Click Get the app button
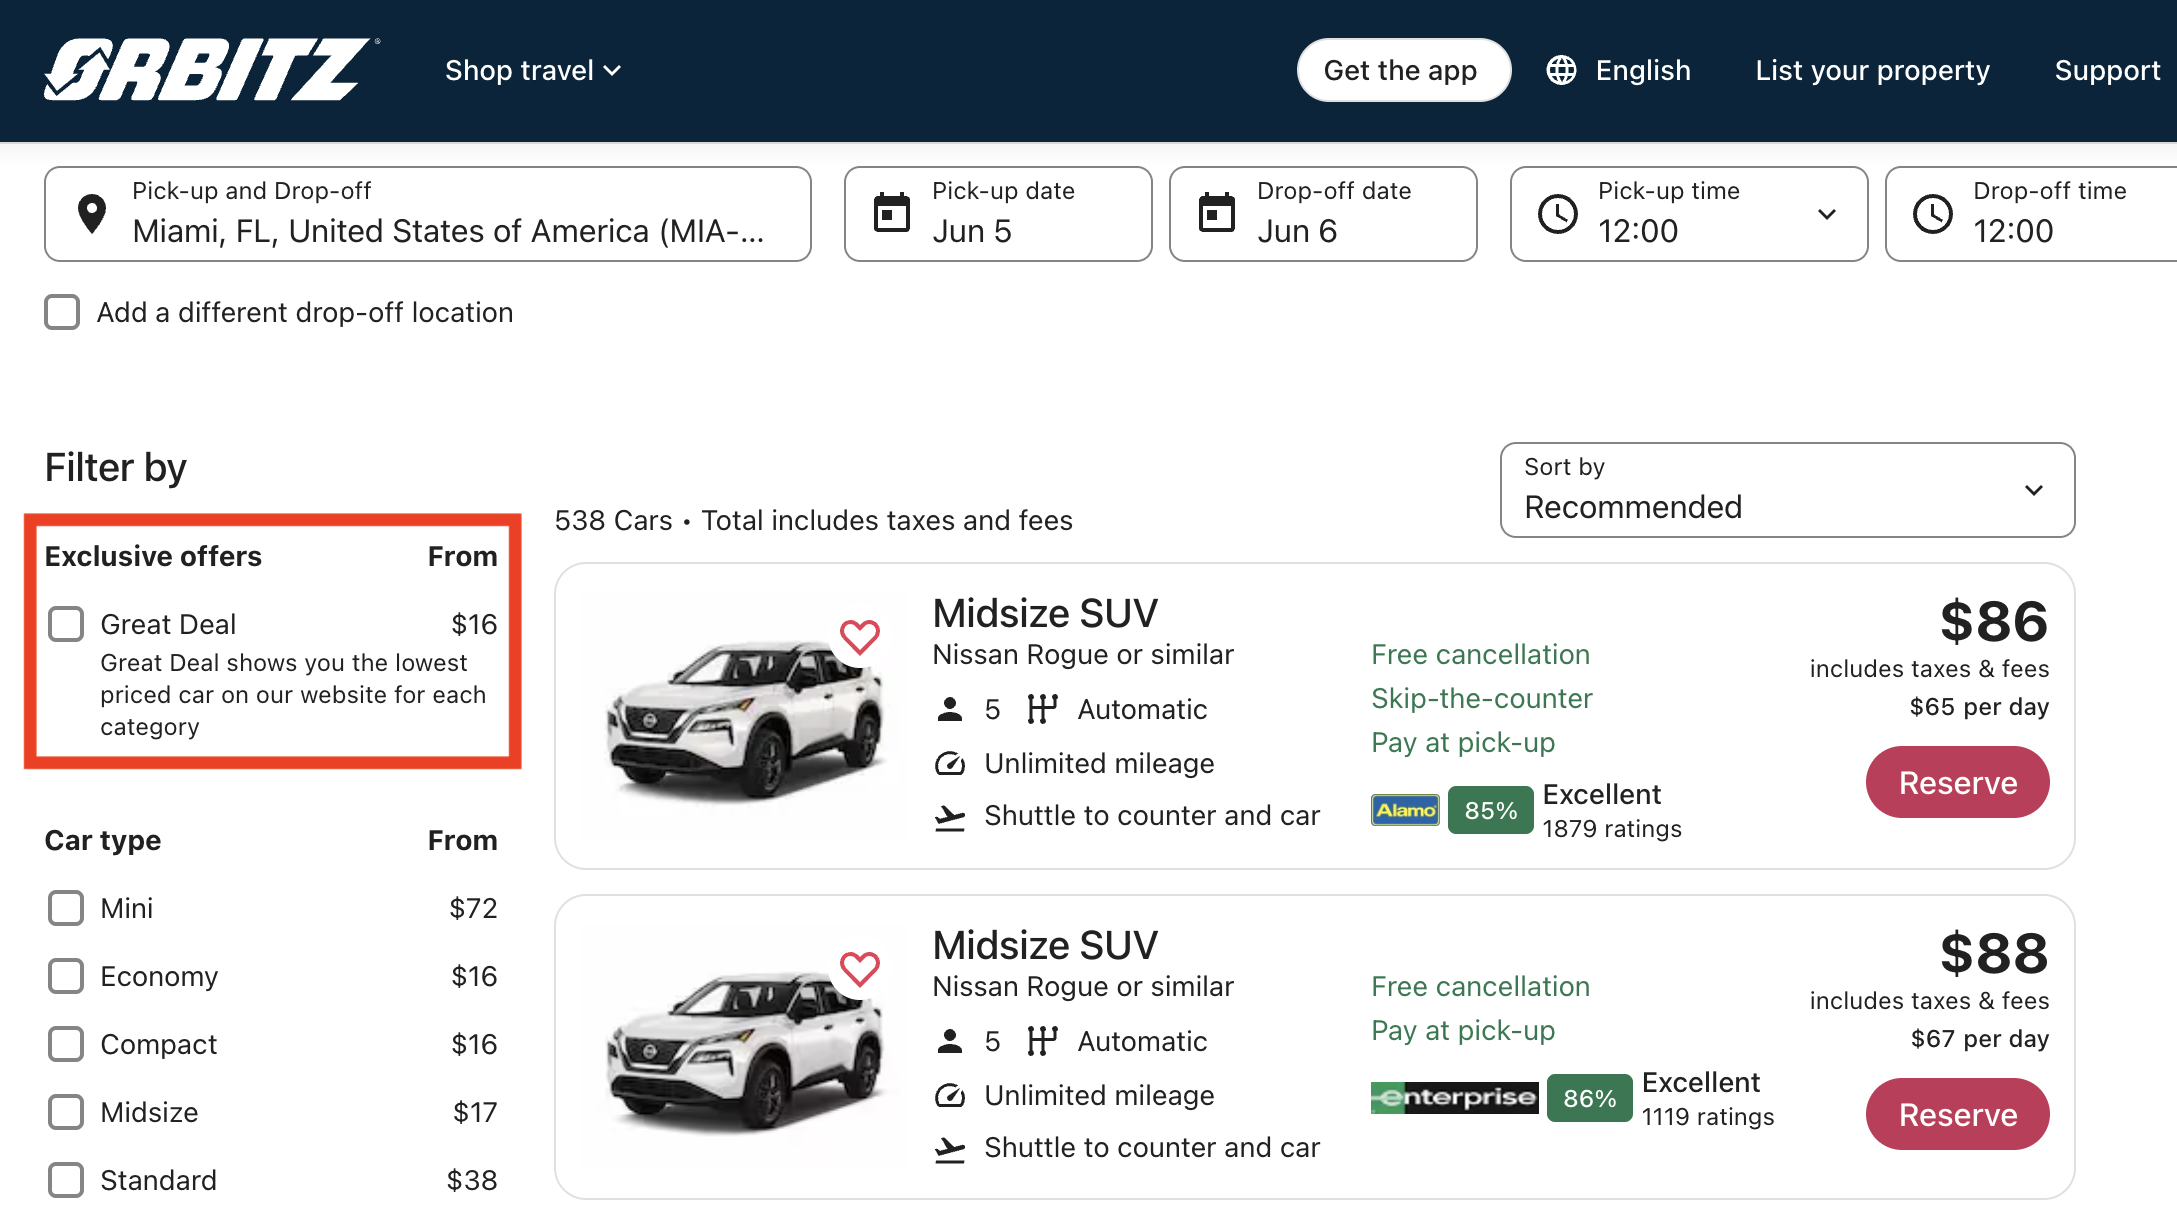The image size is (2177, 1220). (1403, 70)
